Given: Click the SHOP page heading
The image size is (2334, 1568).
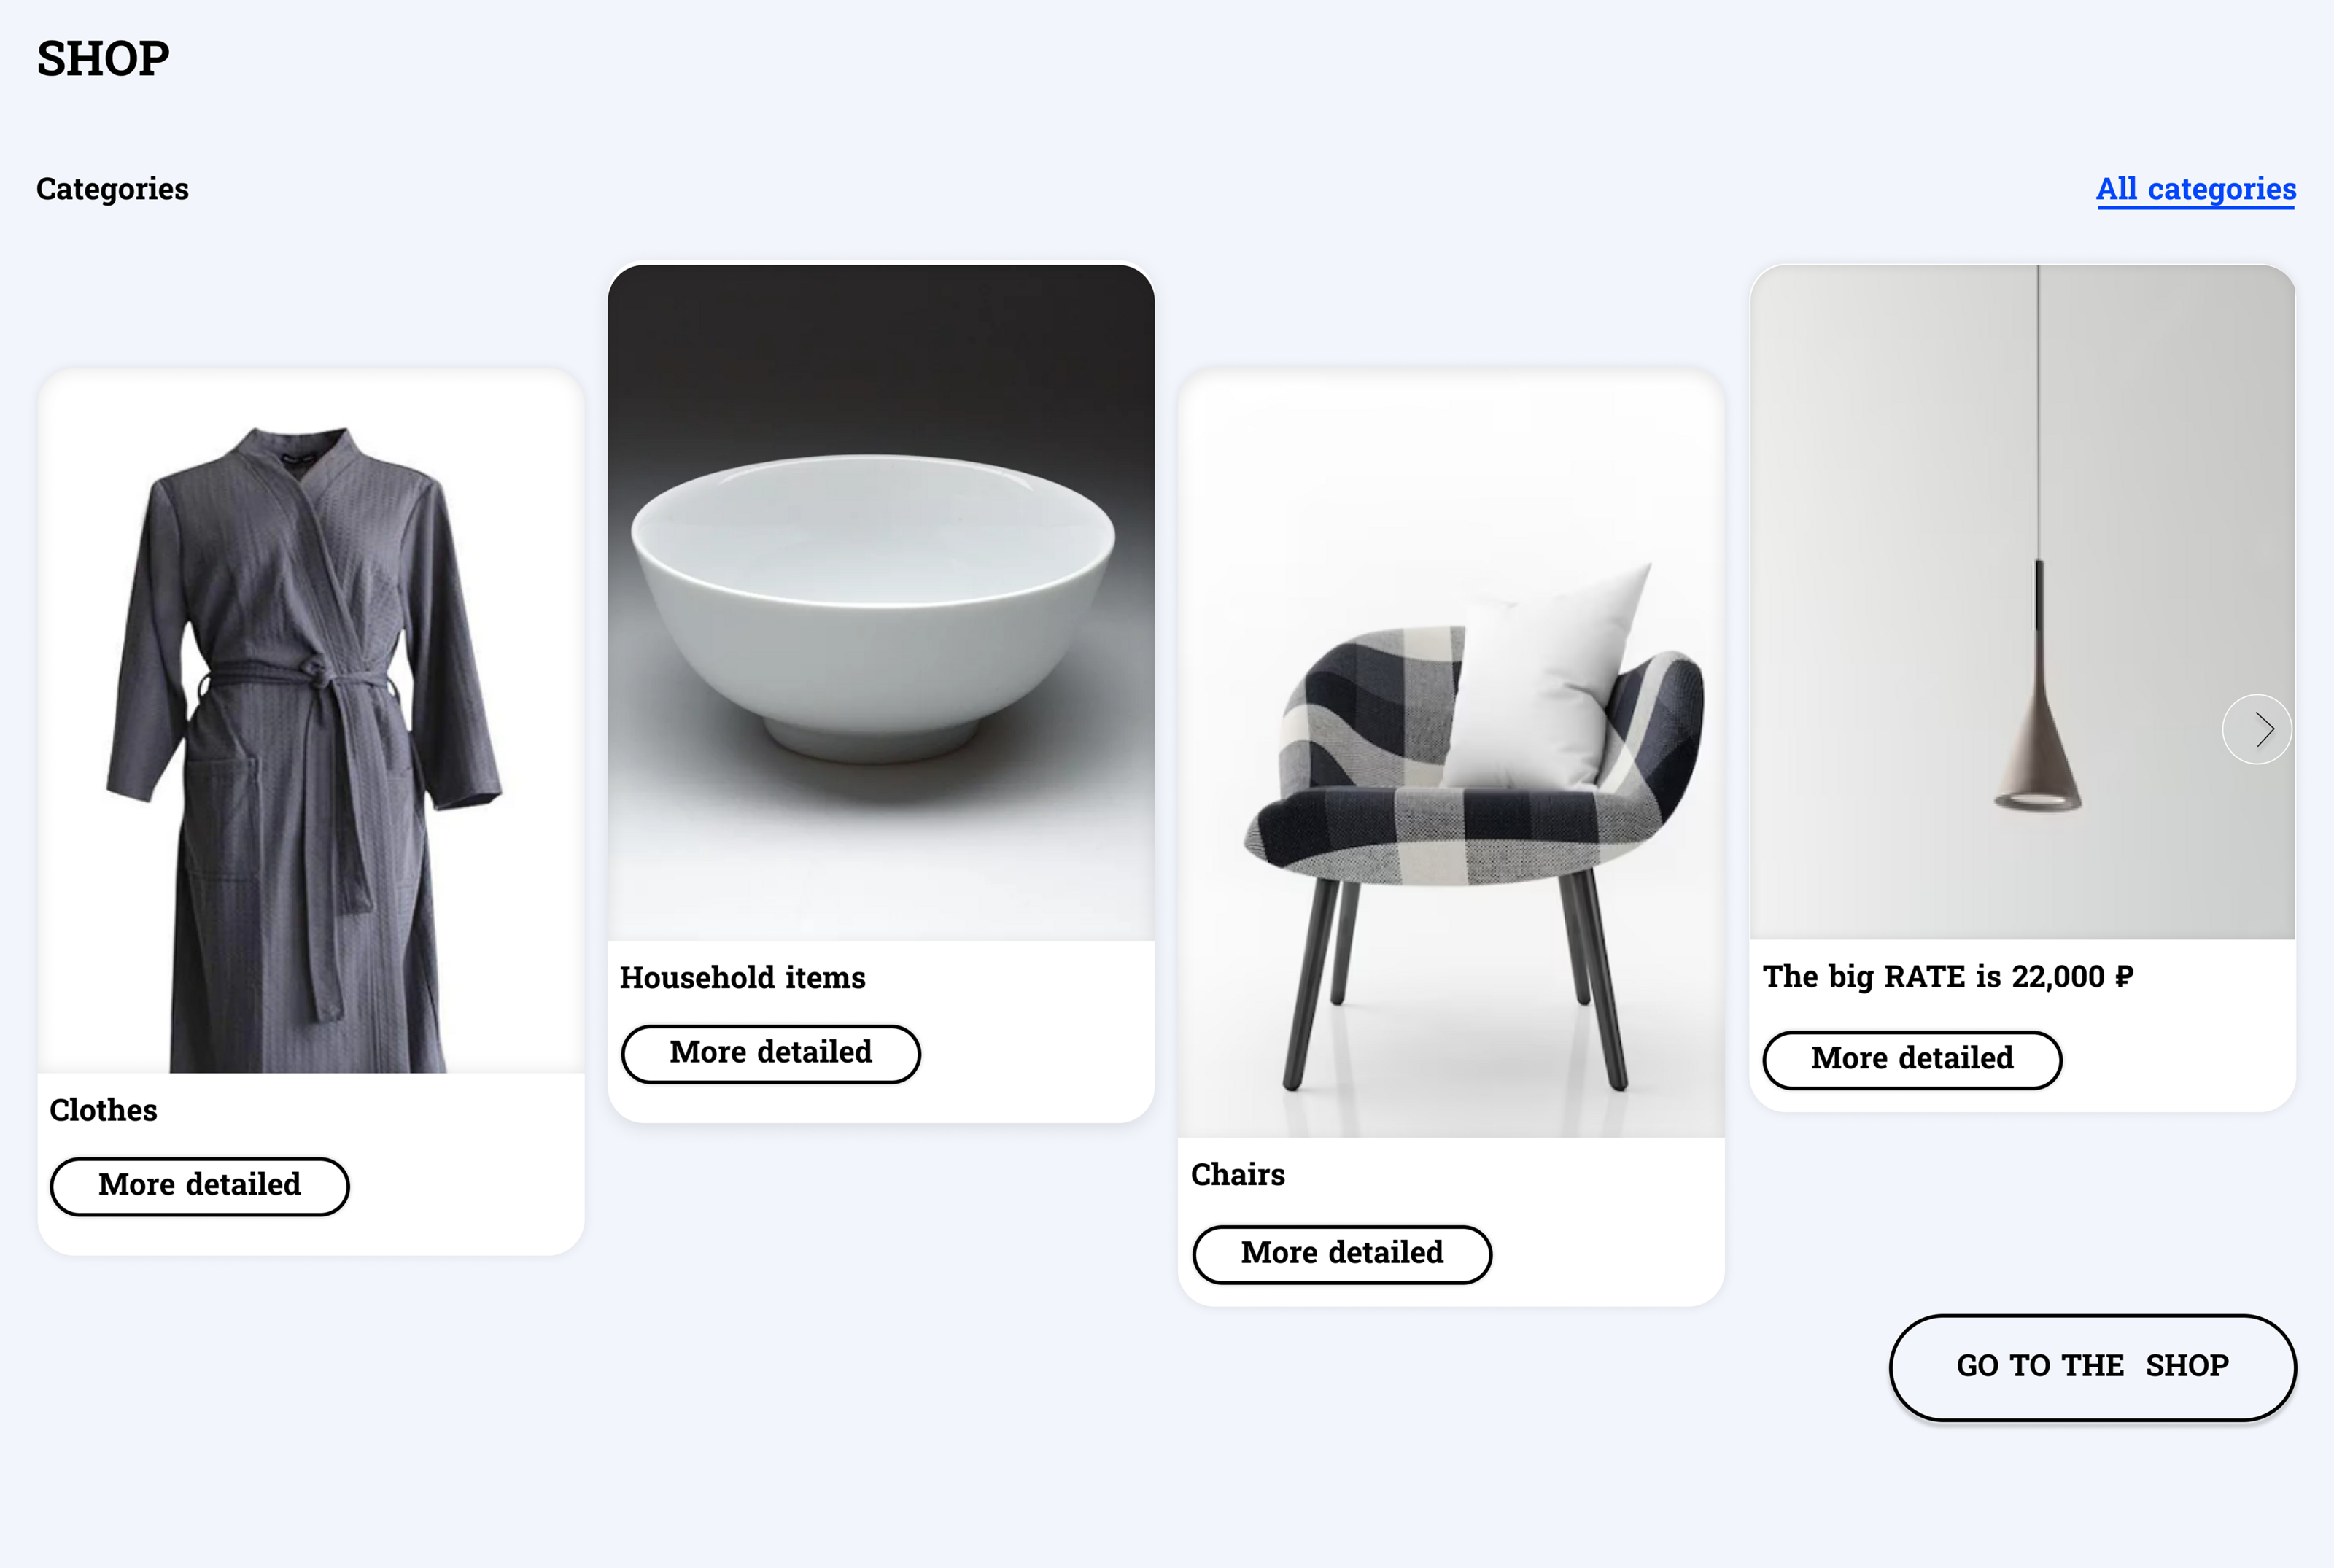Looking at the screenshot, I should coord(103,58).
